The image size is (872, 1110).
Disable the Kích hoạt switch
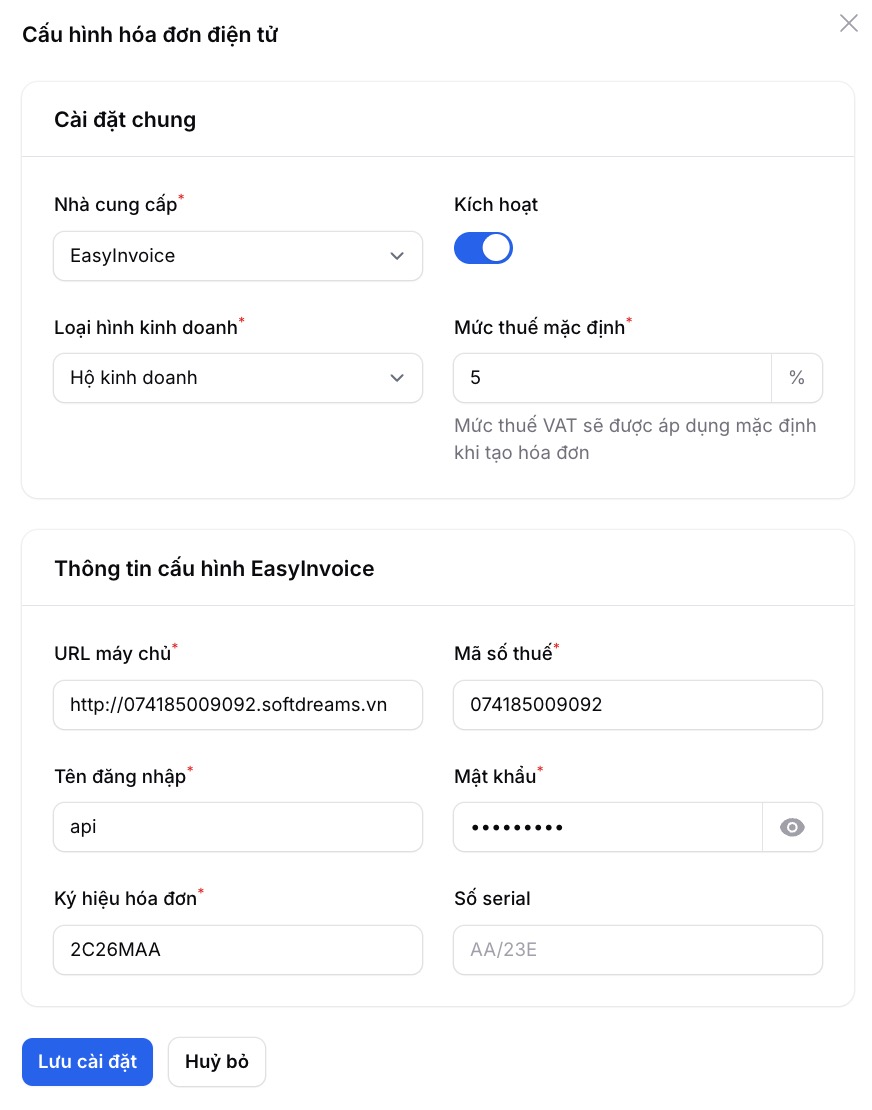(483, 248)
